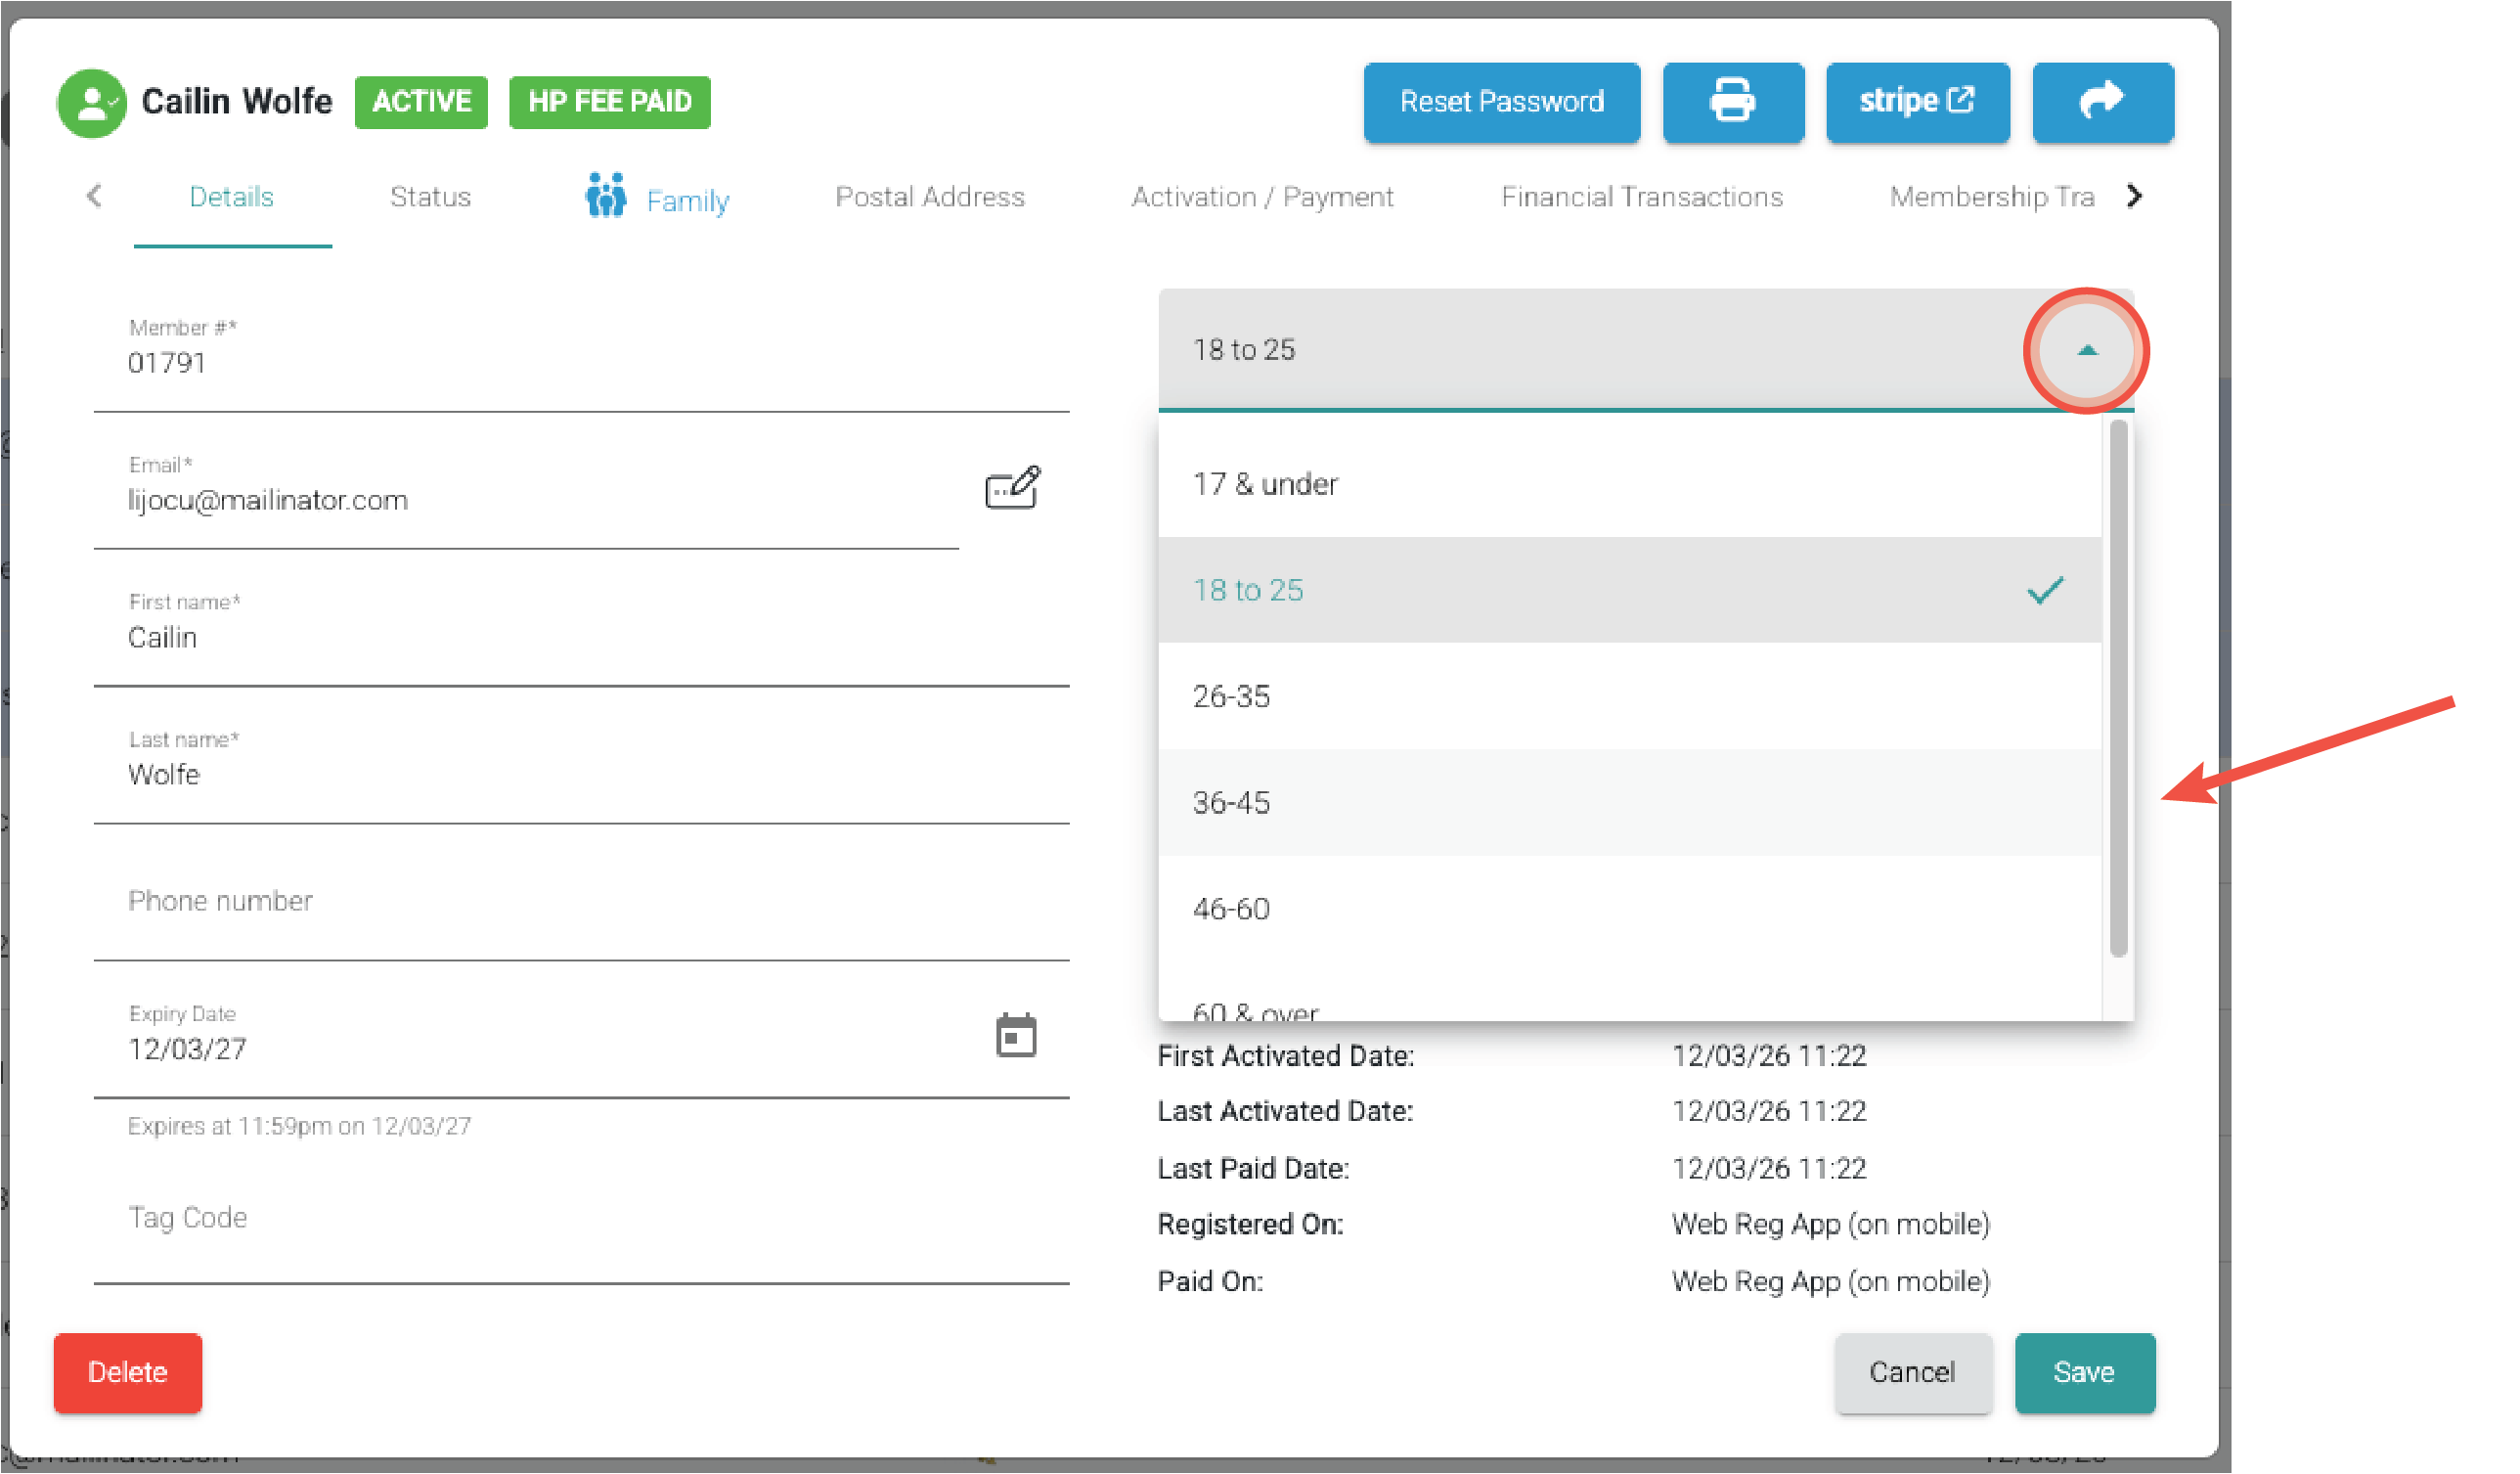Click the green member avatar icon
The width and height of the screenshot is (2520, 1474).
[x=91, y=103]
